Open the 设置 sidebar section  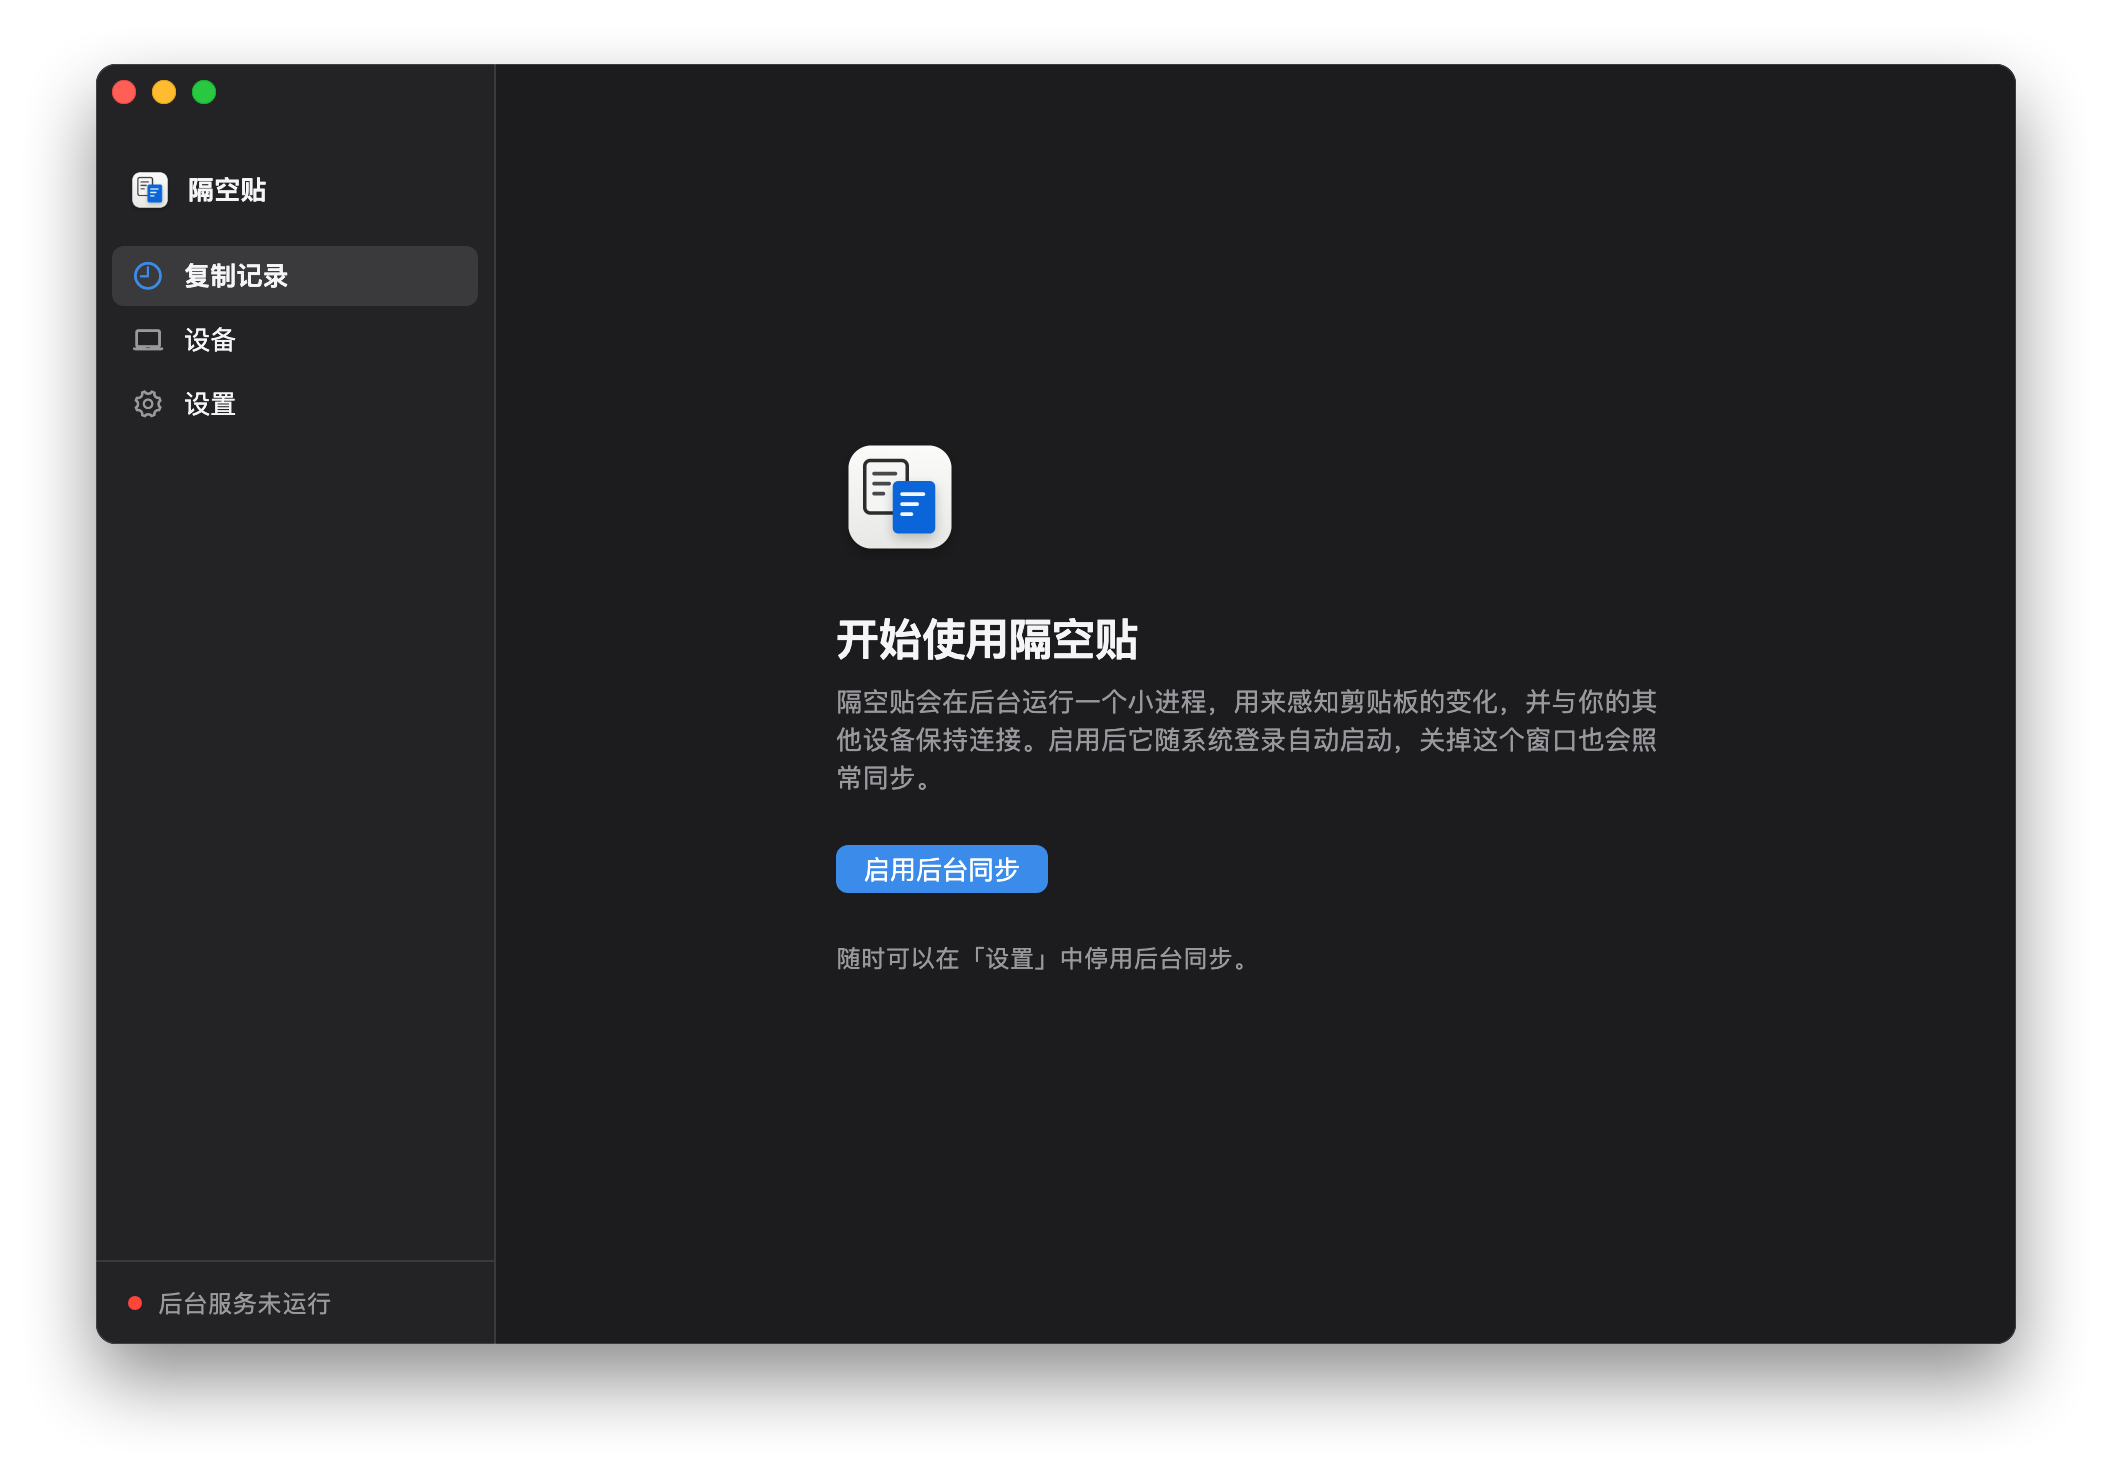[x=295, y=404]
